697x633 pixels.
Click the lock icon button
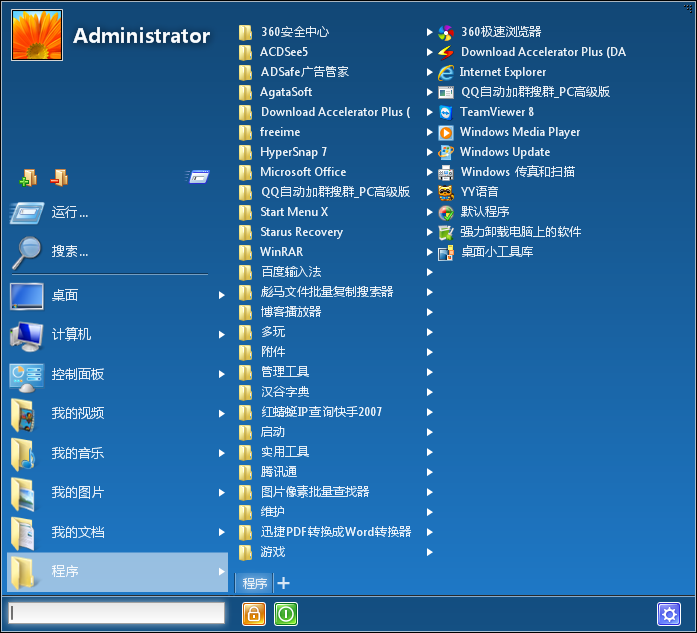pyautogui.click(x=254, y=614)
